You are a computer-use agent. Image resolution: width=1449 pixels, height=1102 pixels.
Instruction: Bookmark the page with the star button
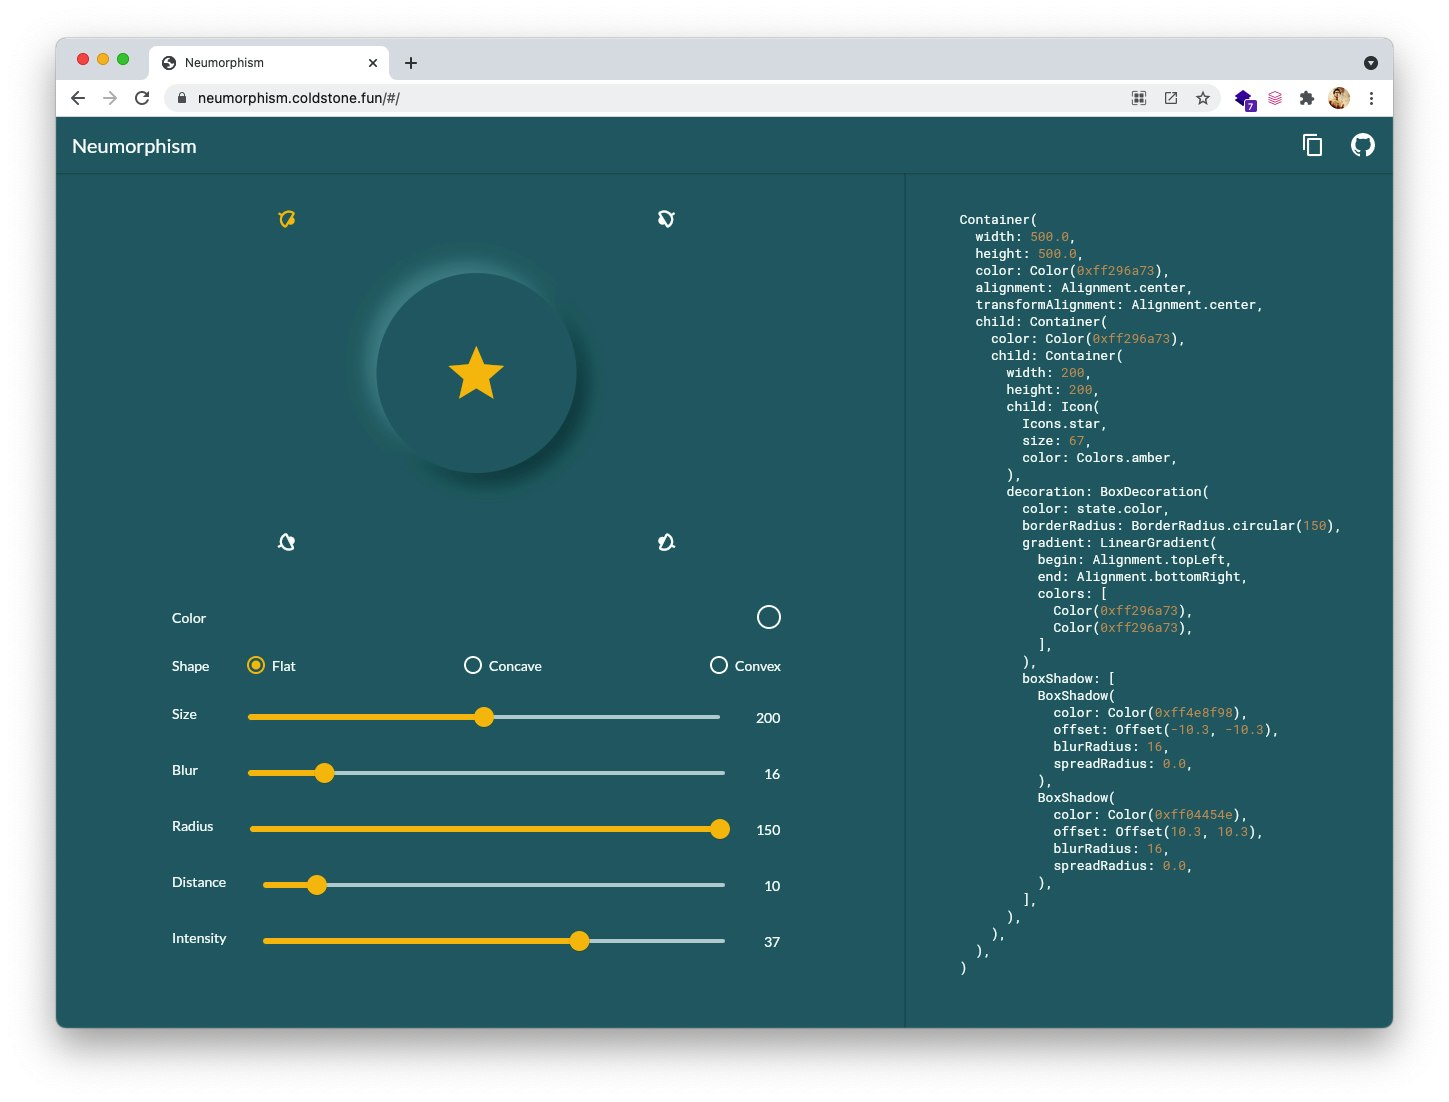pos(1203,98)
